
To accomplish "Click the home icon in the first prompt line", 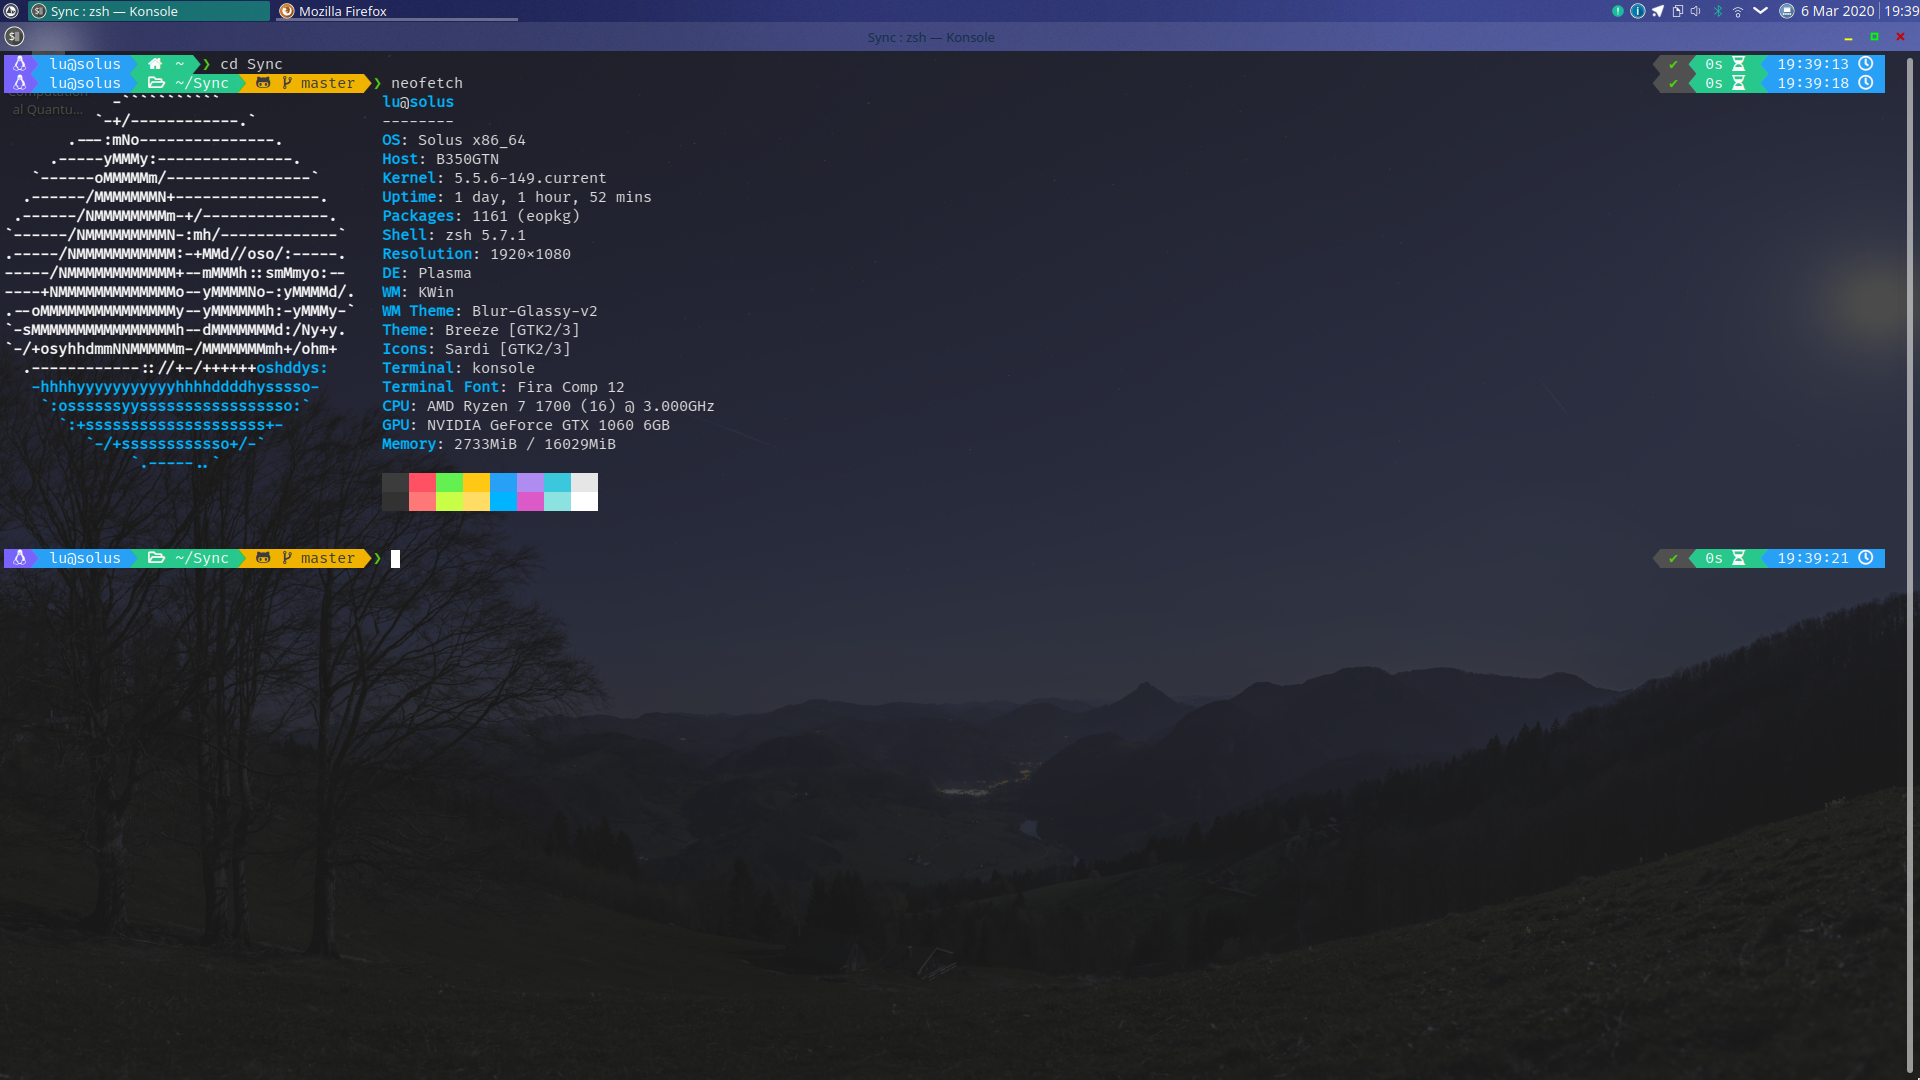I will pyautogui.click(x=155, y=64).
